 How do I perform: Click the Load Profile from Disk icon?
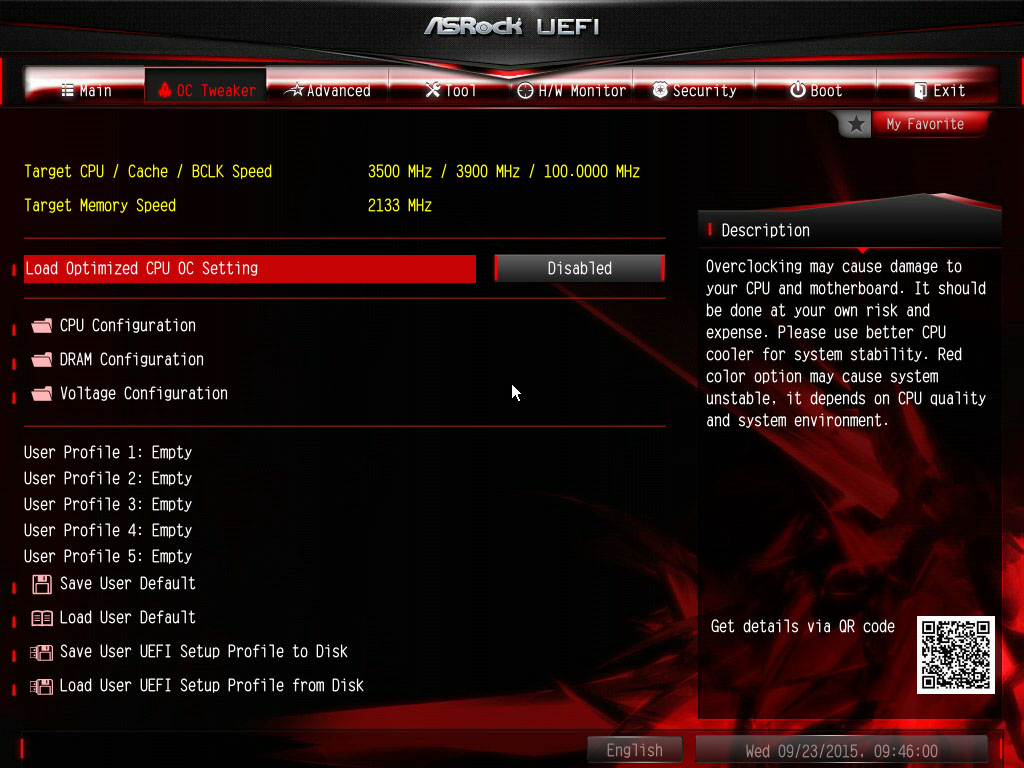click(x=41, y=686)
